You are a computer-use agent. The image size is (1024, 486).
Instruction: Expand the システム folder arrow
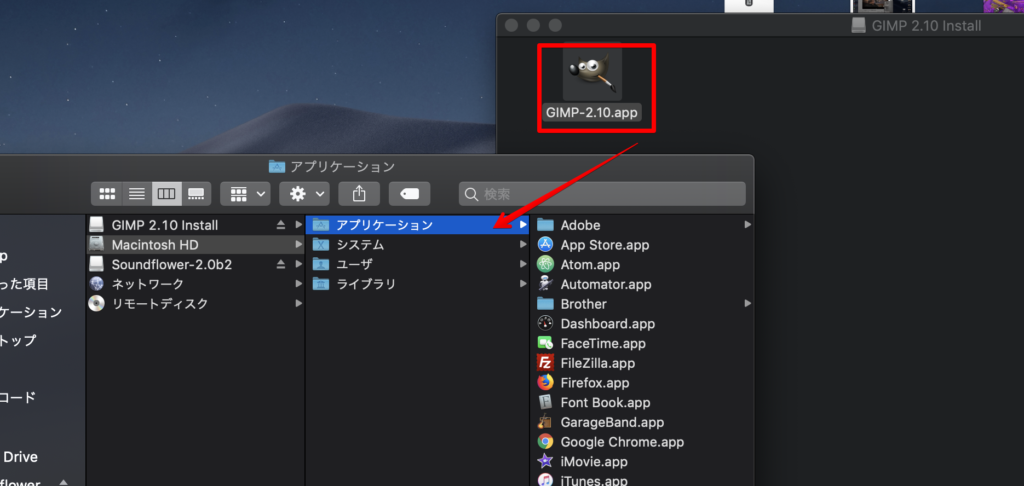(x=522, y=244)
